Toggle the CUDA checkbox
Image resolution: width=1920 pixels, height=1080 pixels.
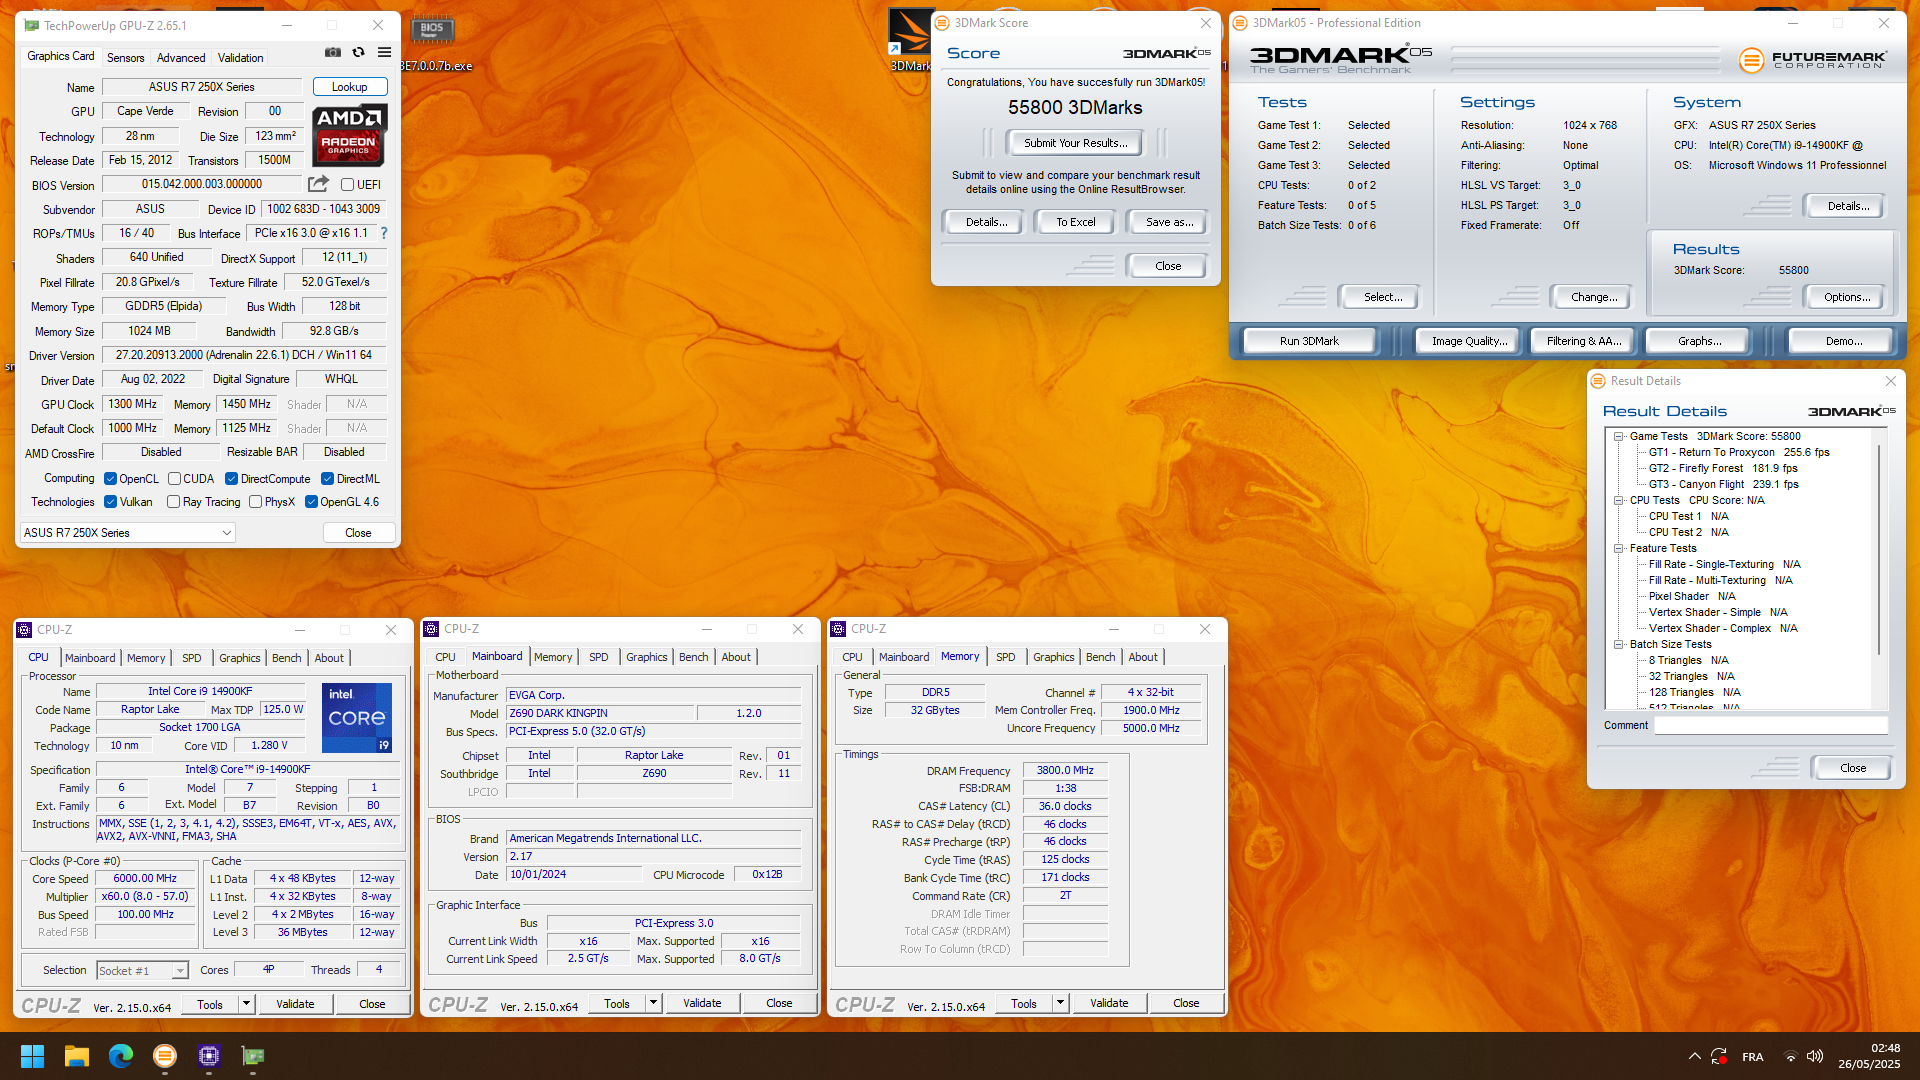[x=174, y=479]
